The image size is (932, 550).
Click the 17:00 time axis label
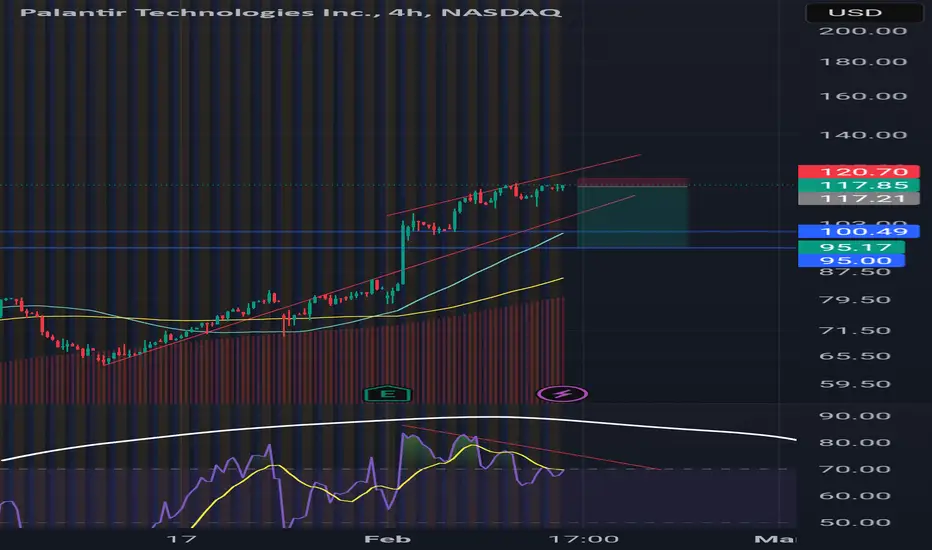(x=584, y=539)
